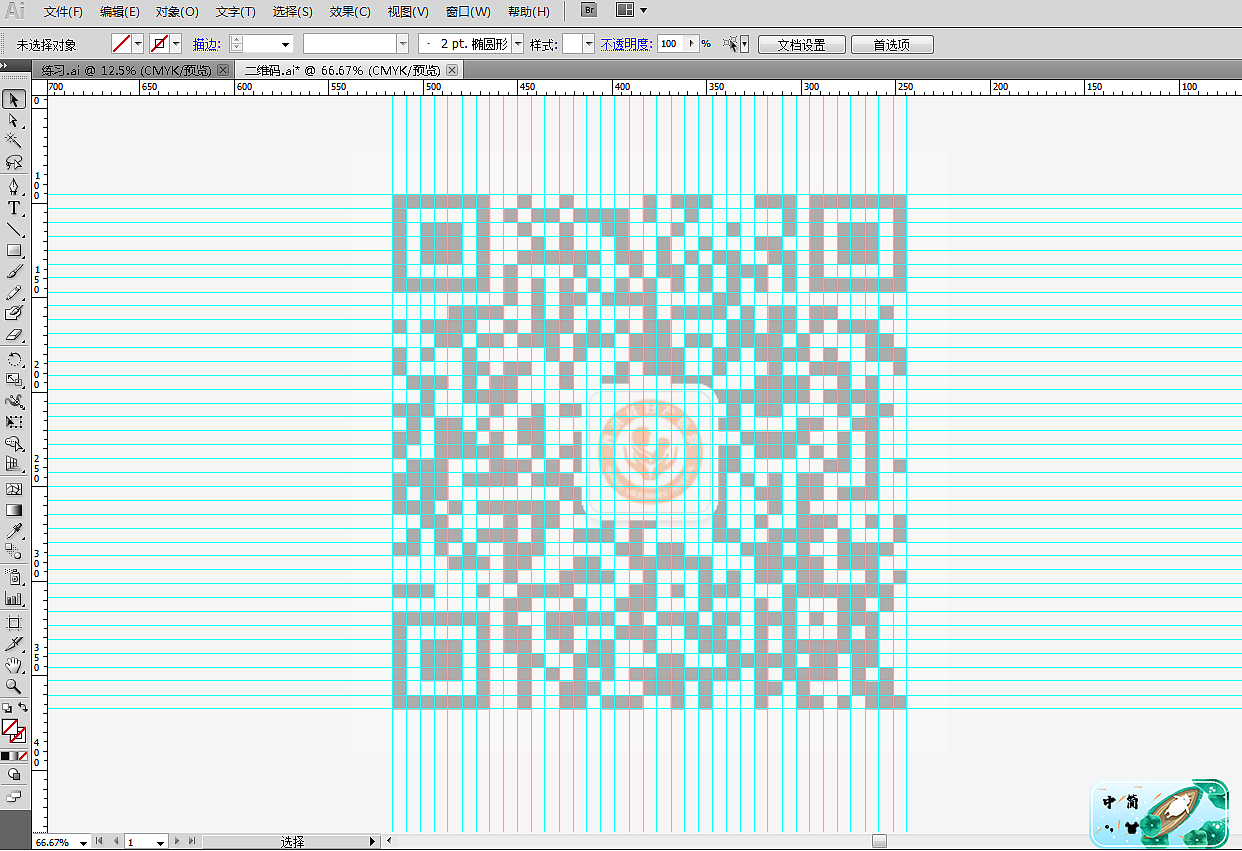Screen dimensions: 1242x851
Task: Open the 文件(F) menu
Action: pyautogui.click(x=63, y=11)
